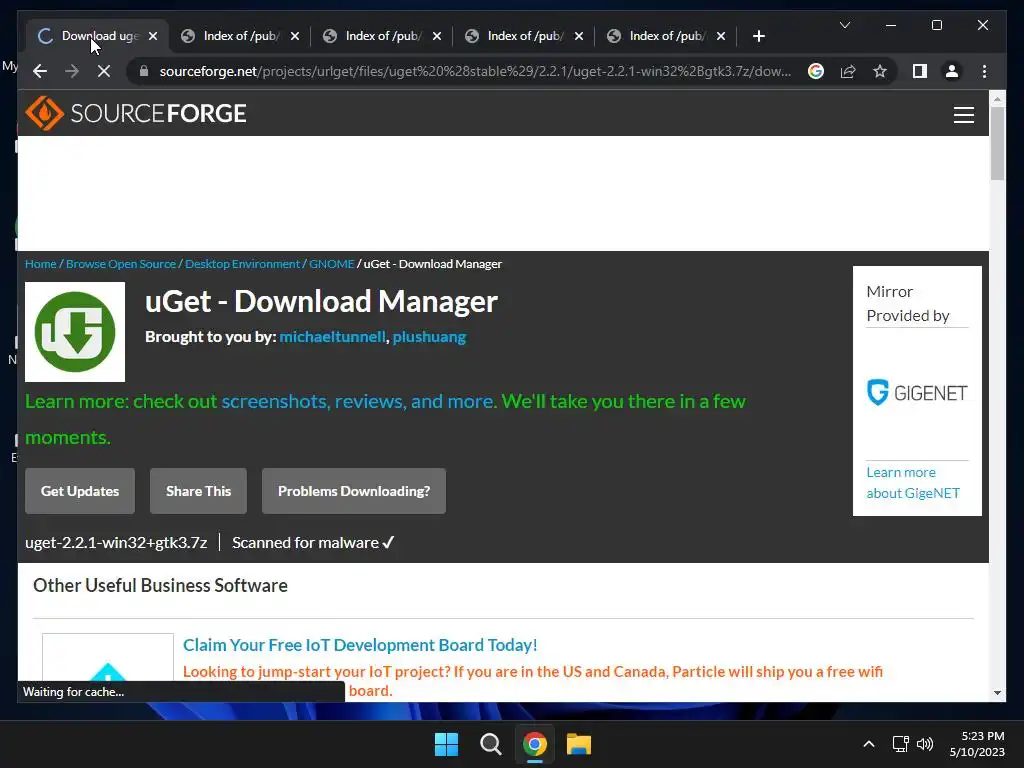Click the Chrome taskbar icon

(x=534, y=744)
